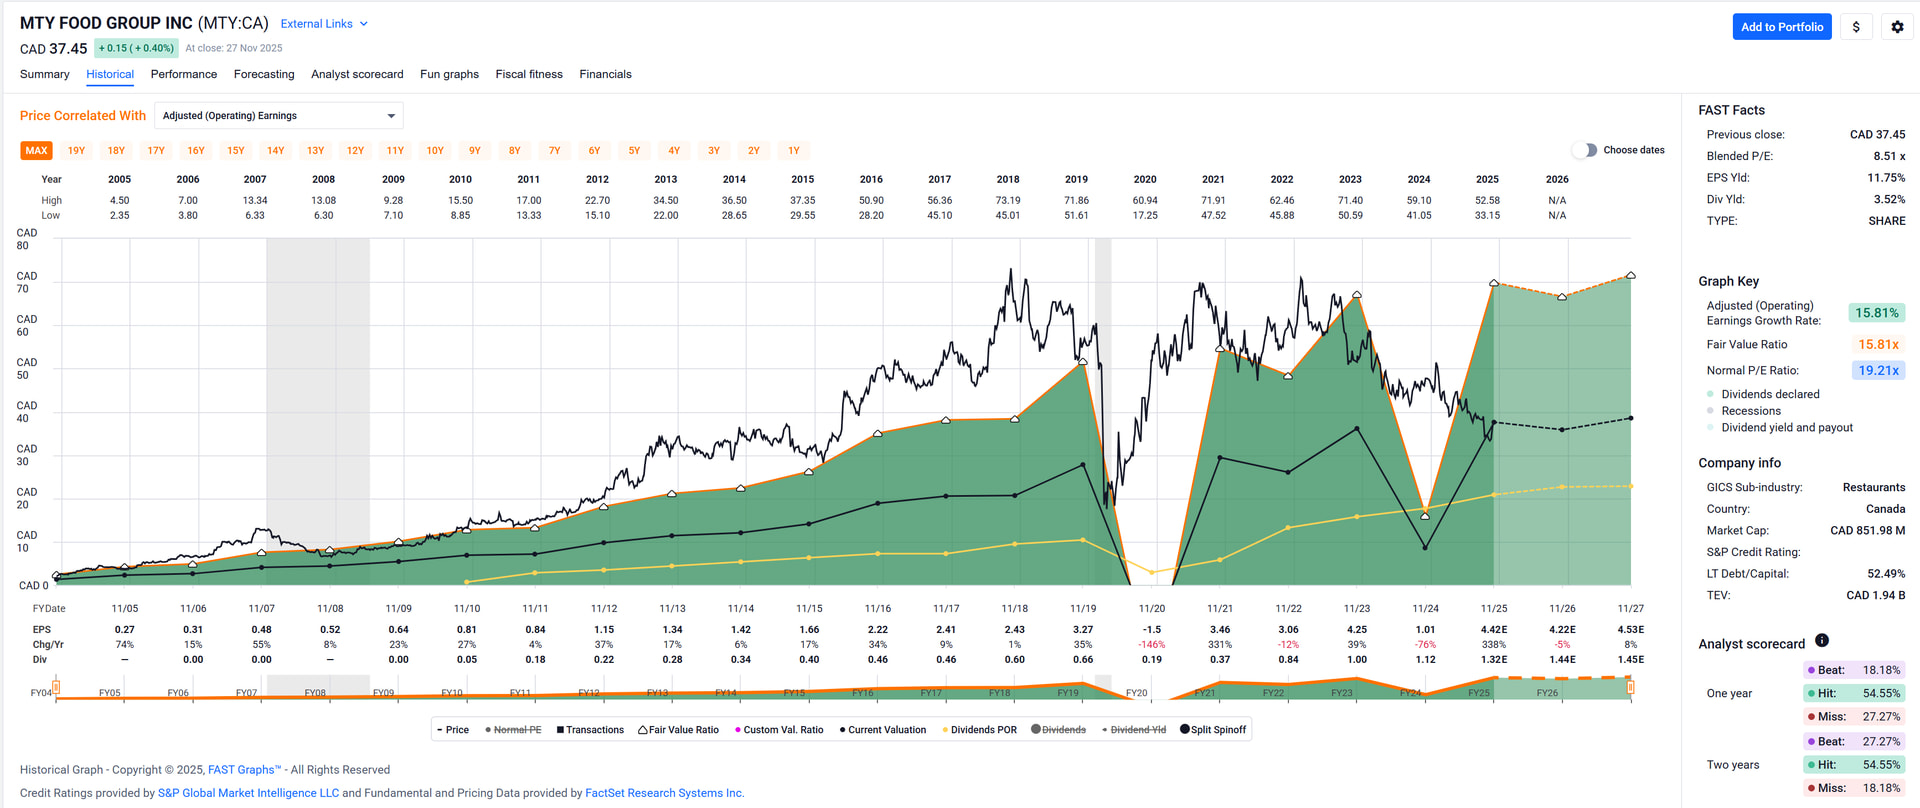Viewport: 1920px width, 808px height.
Task: Click the dollar sign currency icon
Action: [1856, 27]
